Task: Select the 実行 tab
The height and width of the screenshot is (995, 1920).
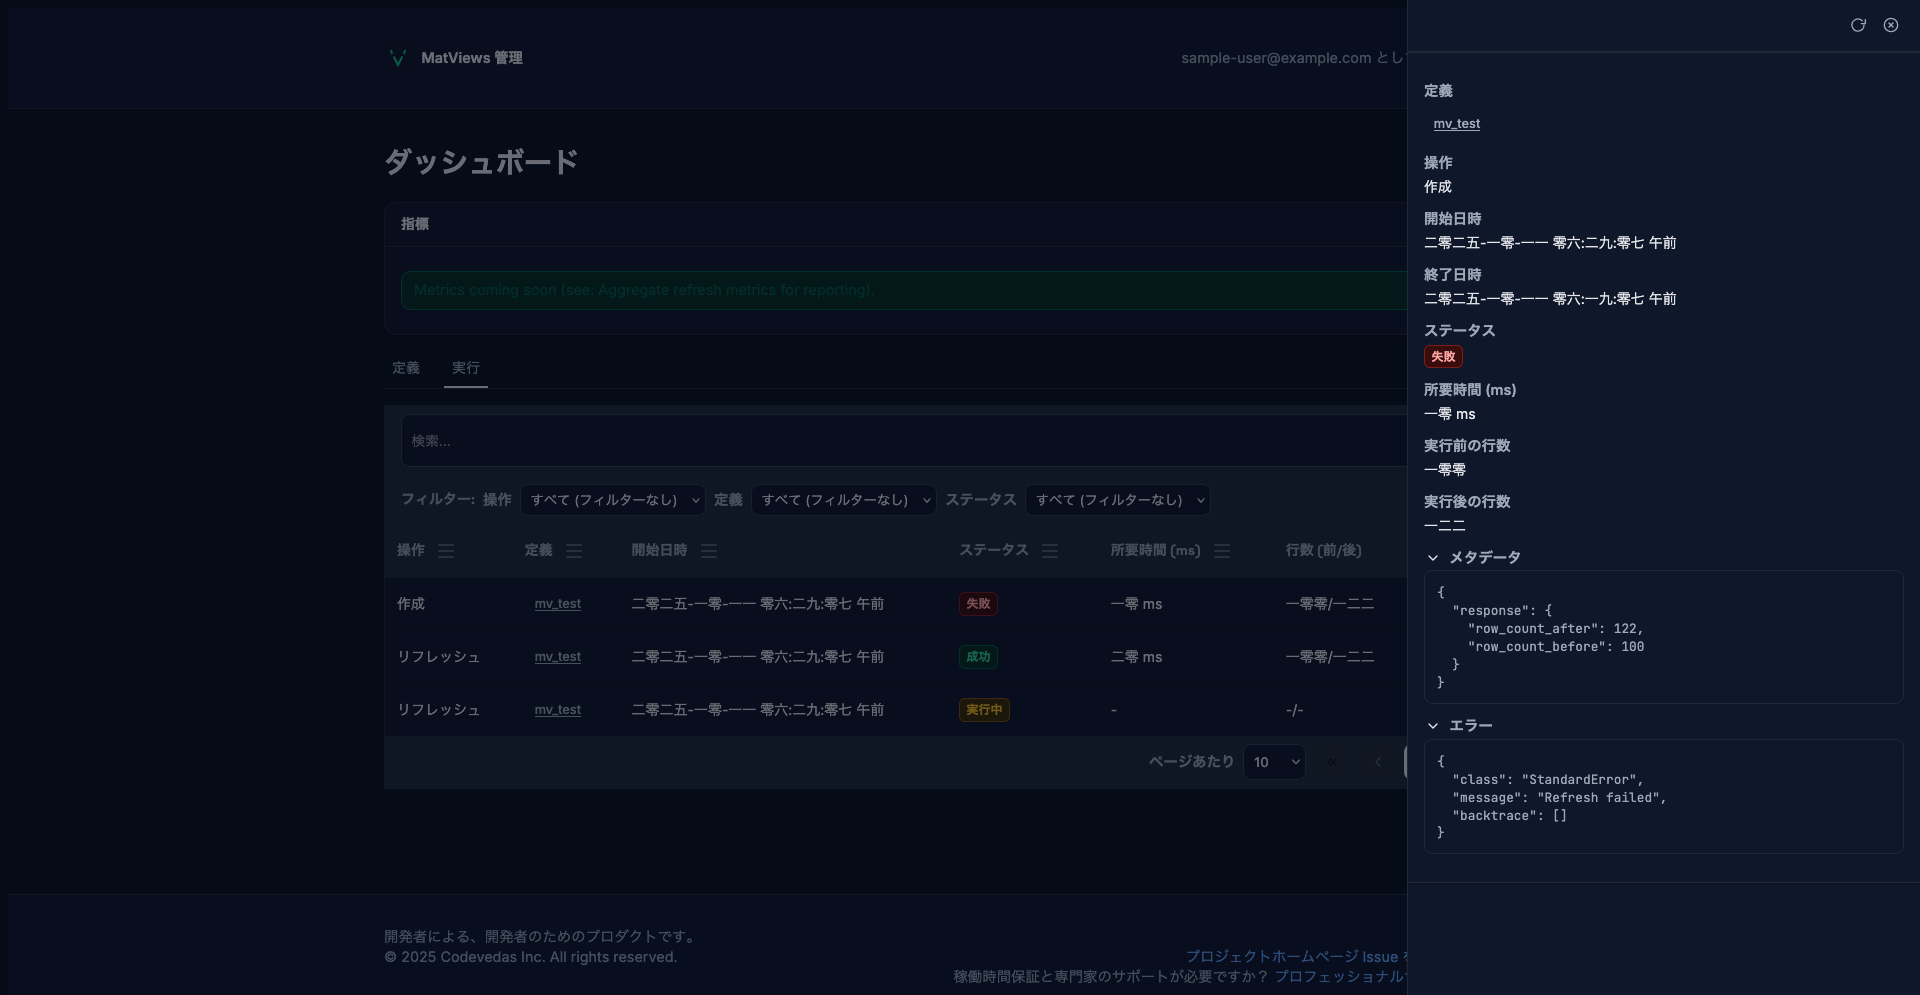Action: (x=465, y=368)
